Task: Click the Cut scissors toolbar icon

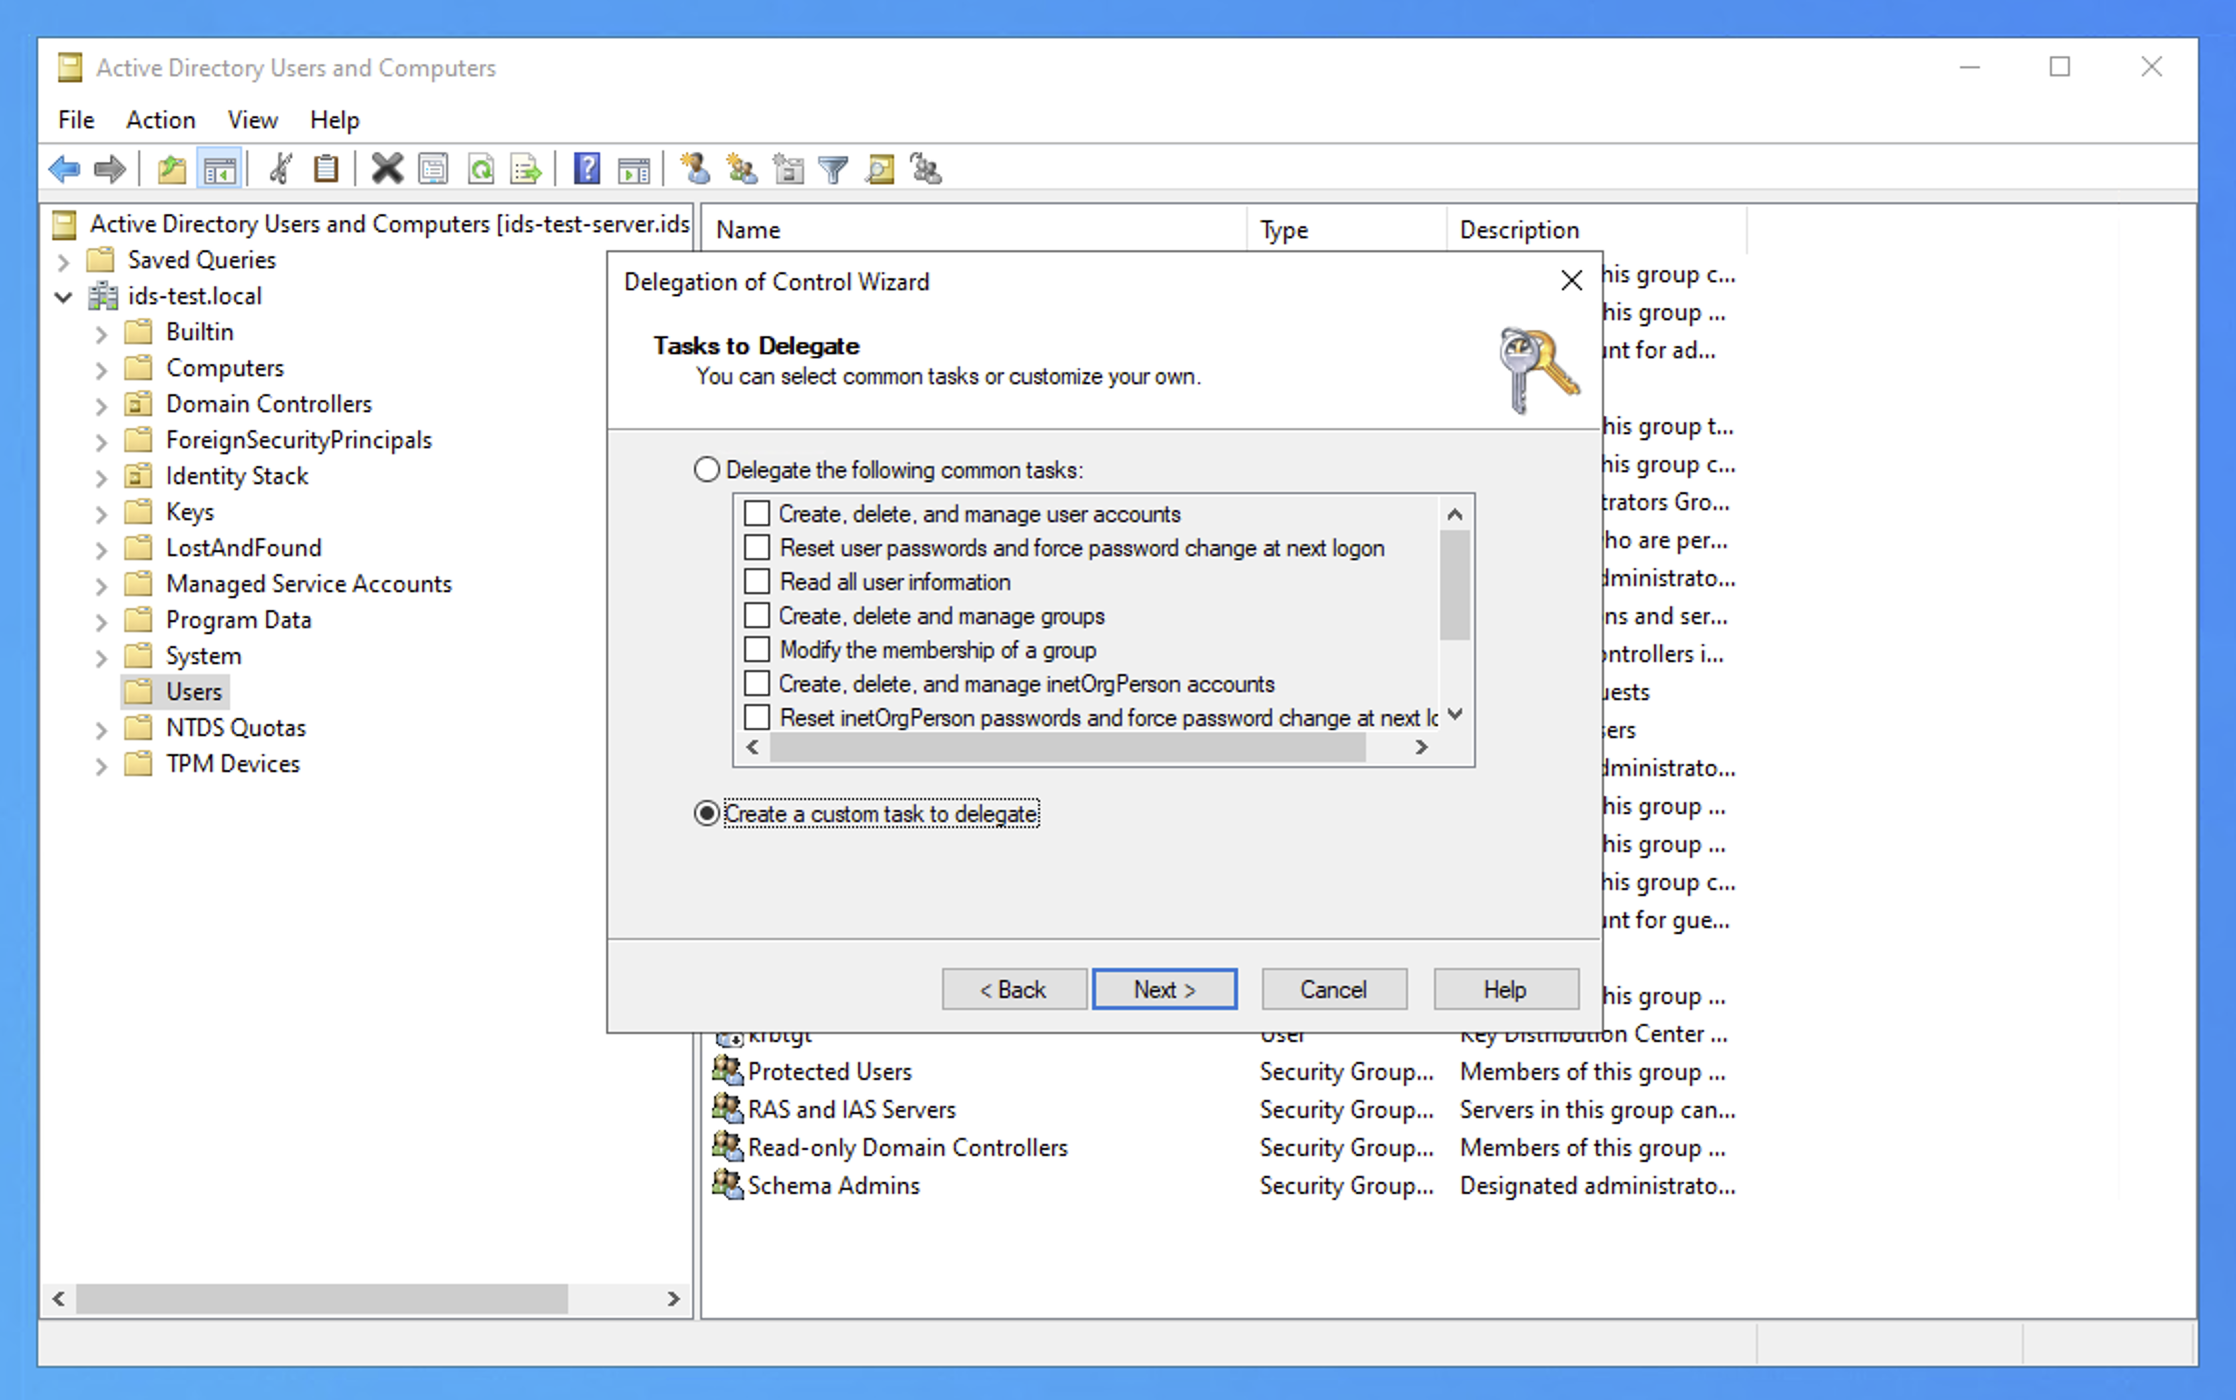Action: tap(281, 169)
